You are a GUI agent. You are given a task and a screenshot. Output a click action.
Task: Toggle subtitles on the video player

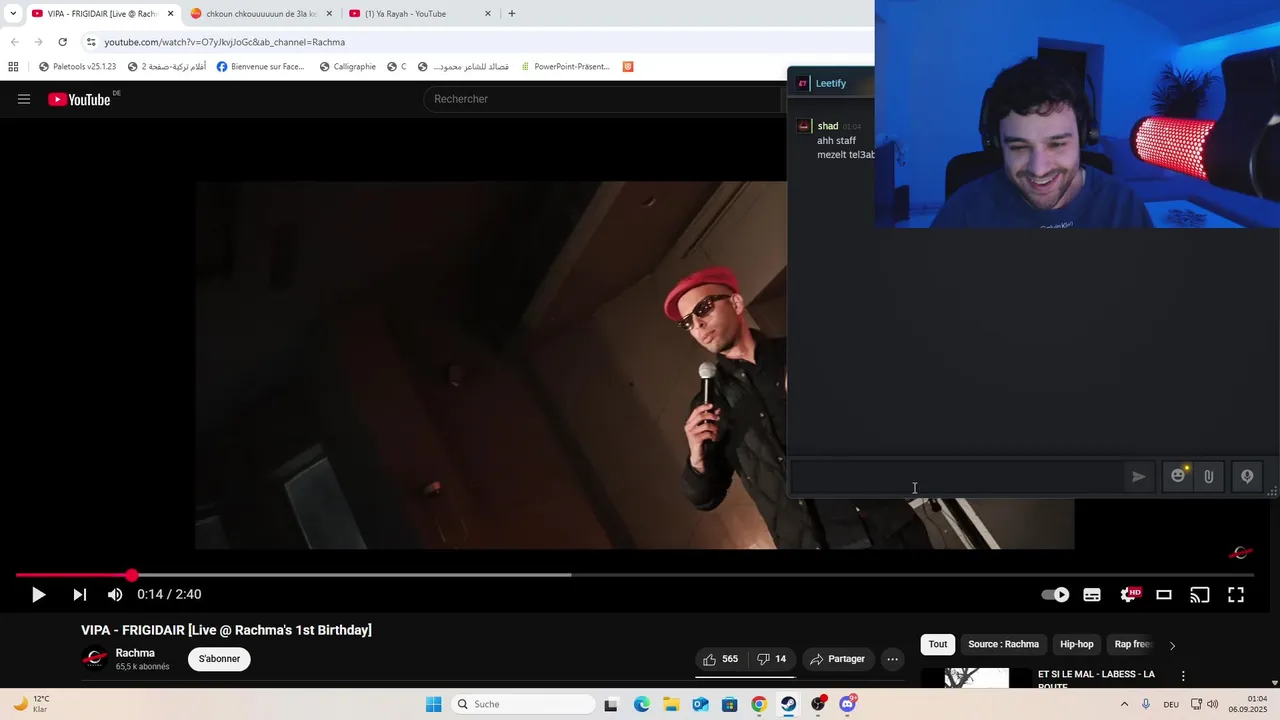[x=1092, y=594]
